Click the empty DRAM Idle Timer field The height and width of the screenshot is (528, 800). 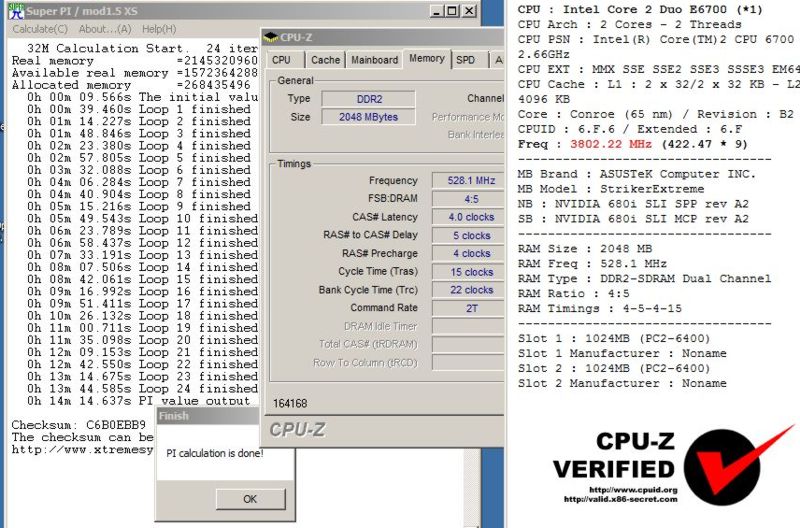point(468,326)
